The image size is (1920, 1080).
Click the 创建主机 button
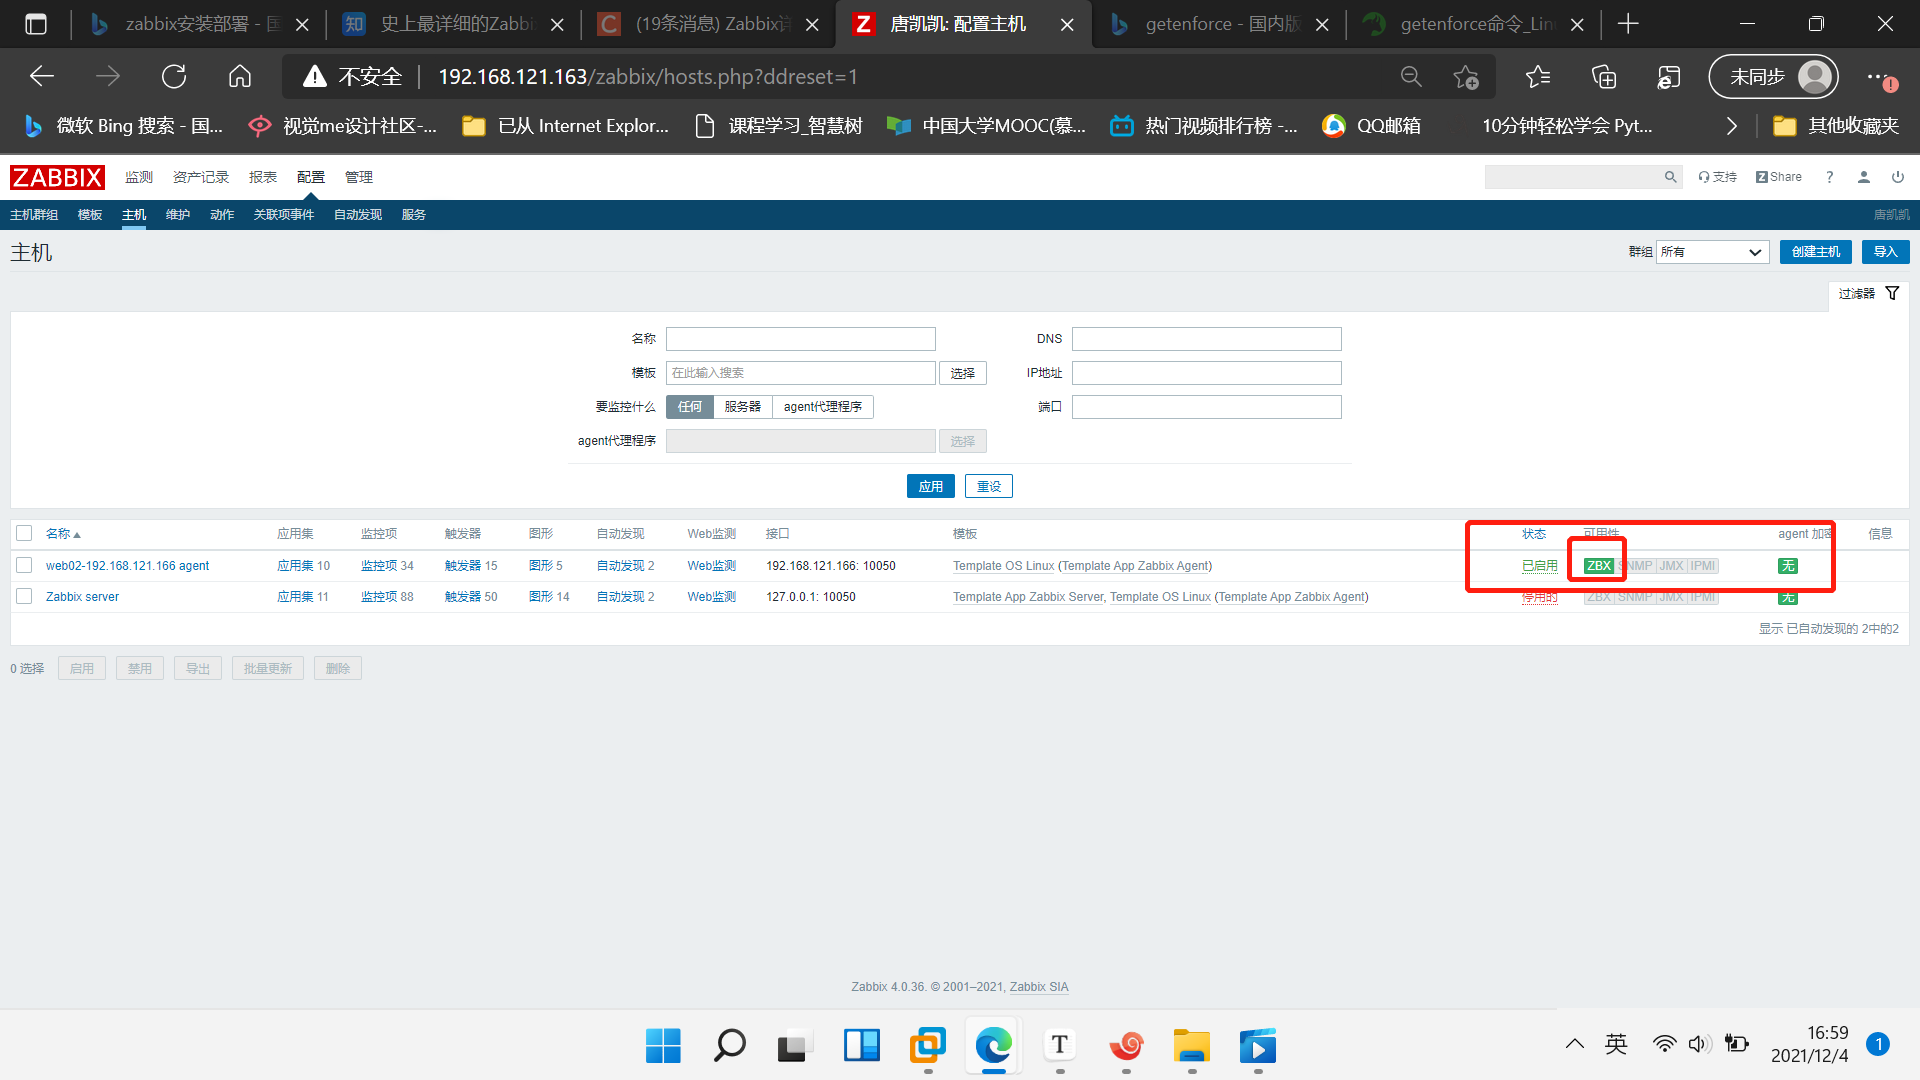tap(1816, 252)
